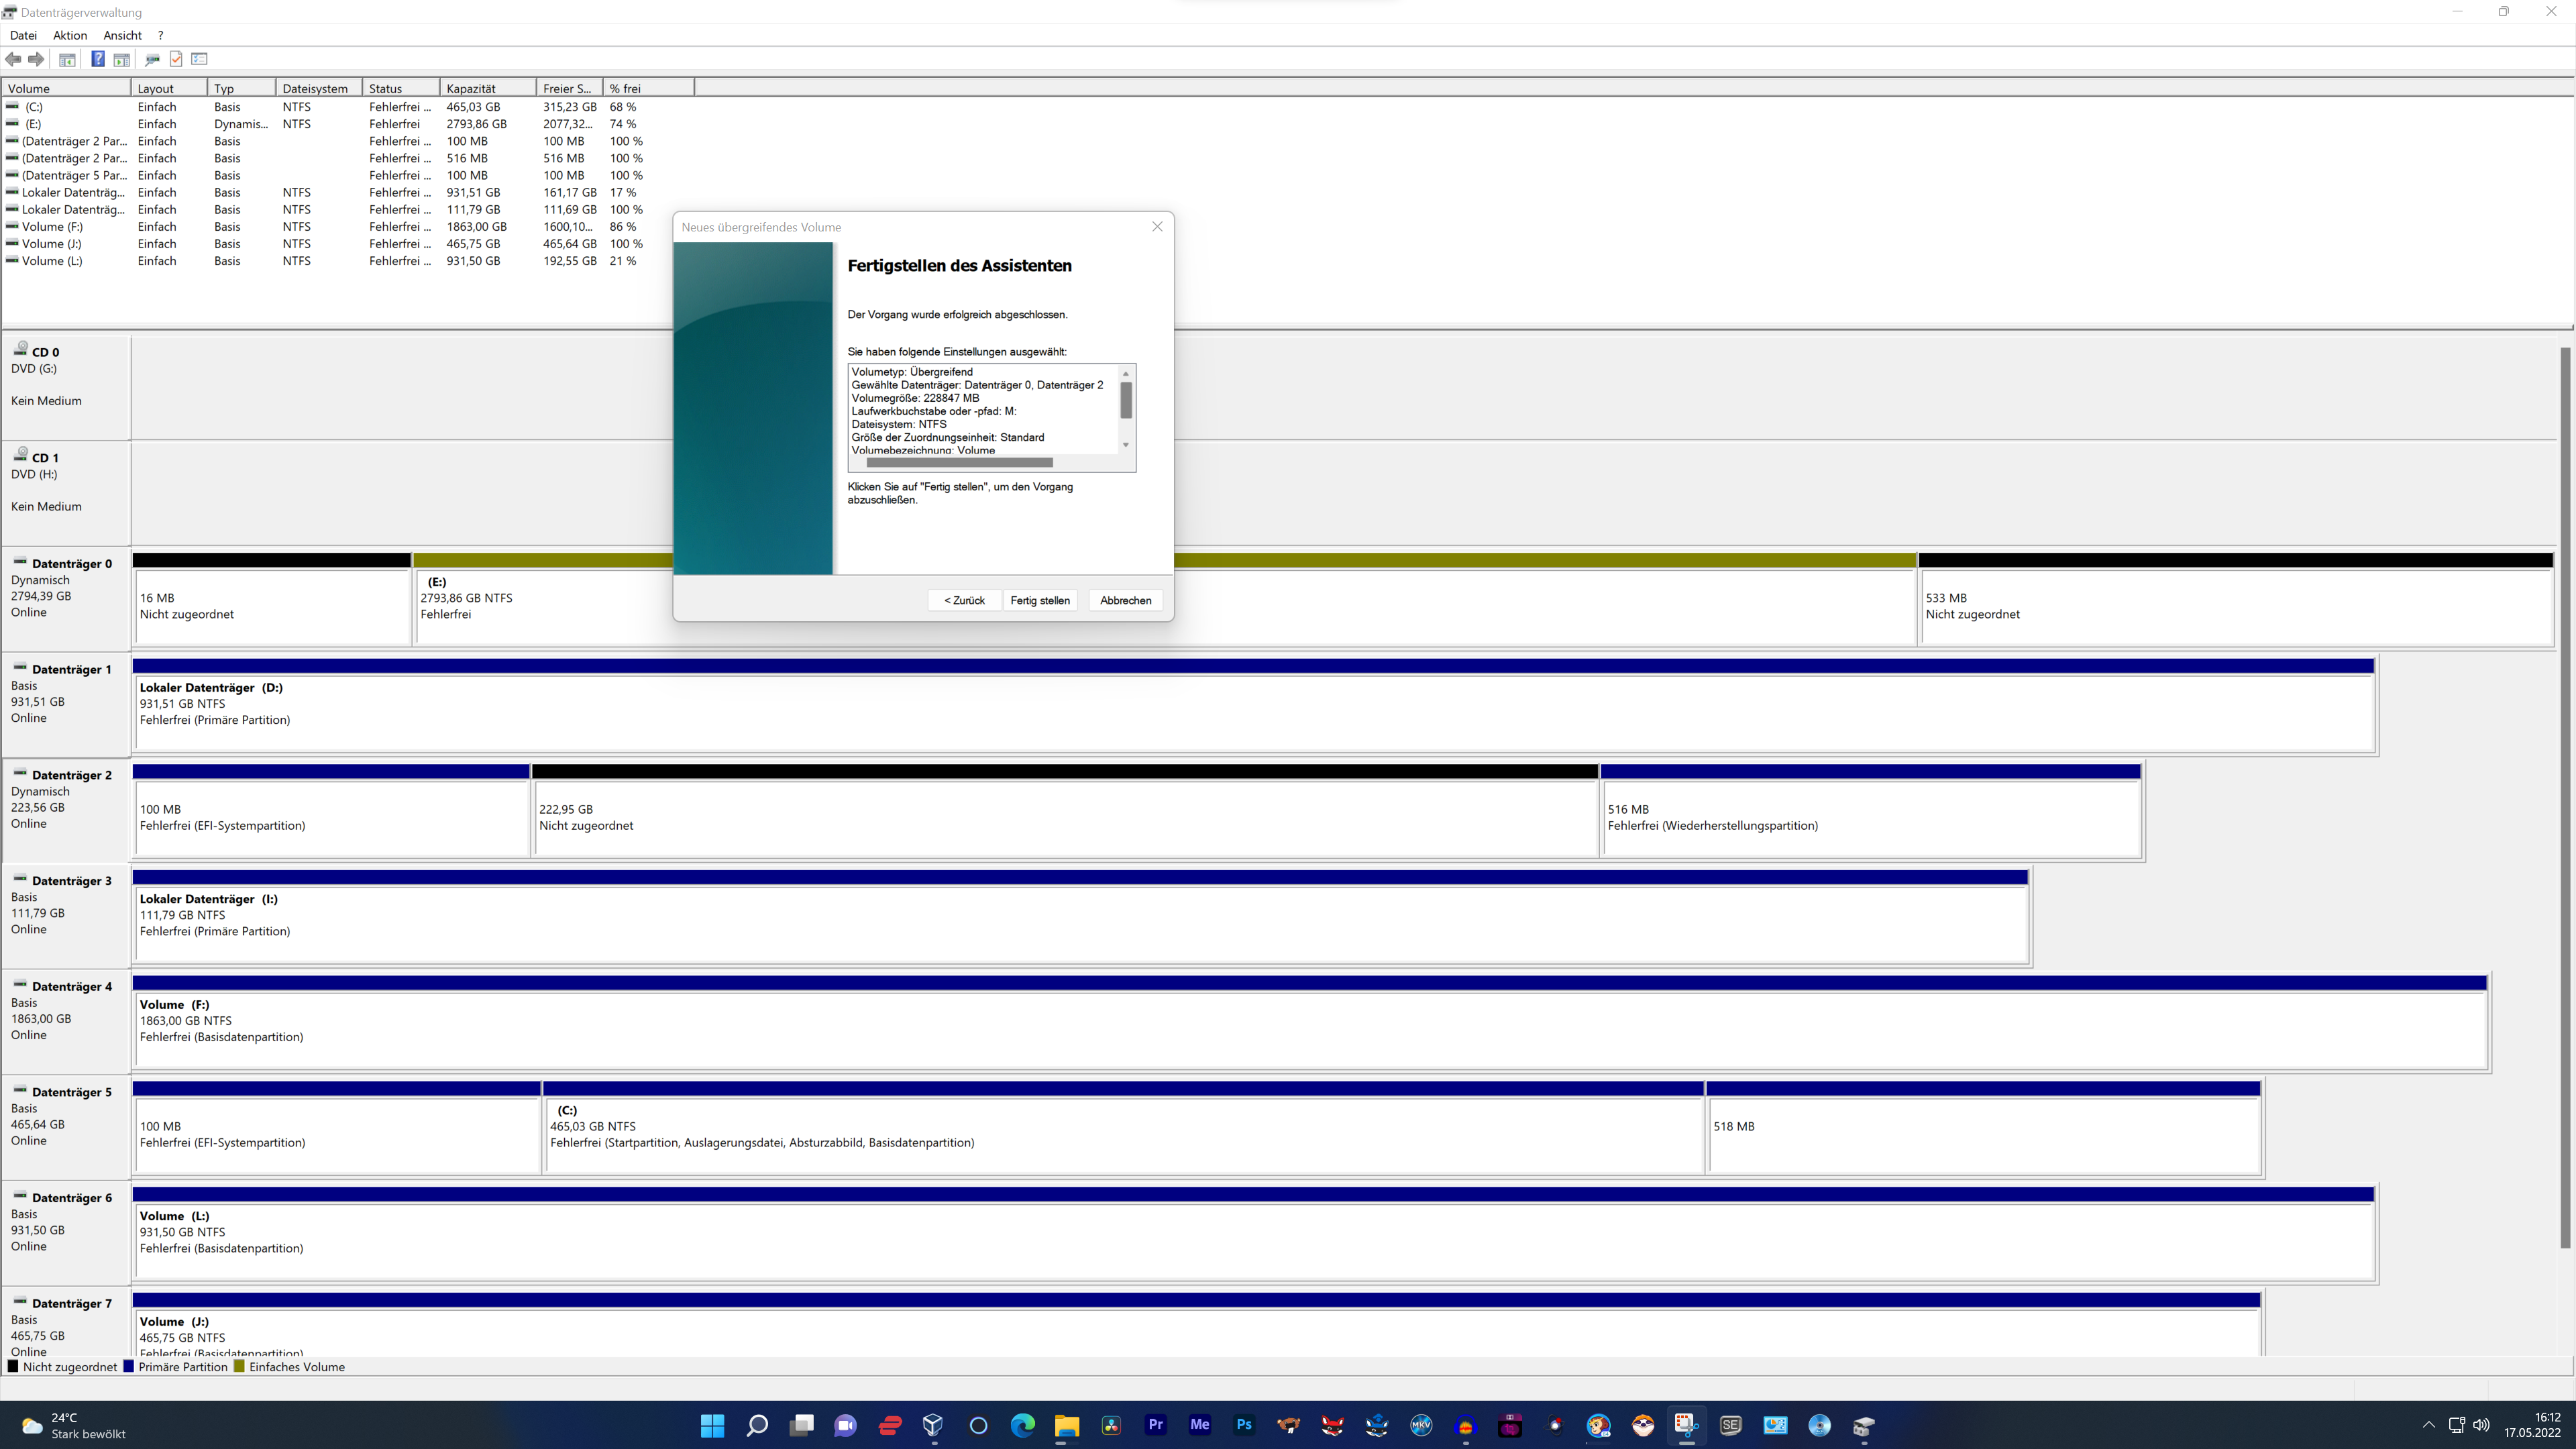Click the Forward arrow toolbar icon
This screenshot has height=1449, width=2576.
tap(36, 59)
